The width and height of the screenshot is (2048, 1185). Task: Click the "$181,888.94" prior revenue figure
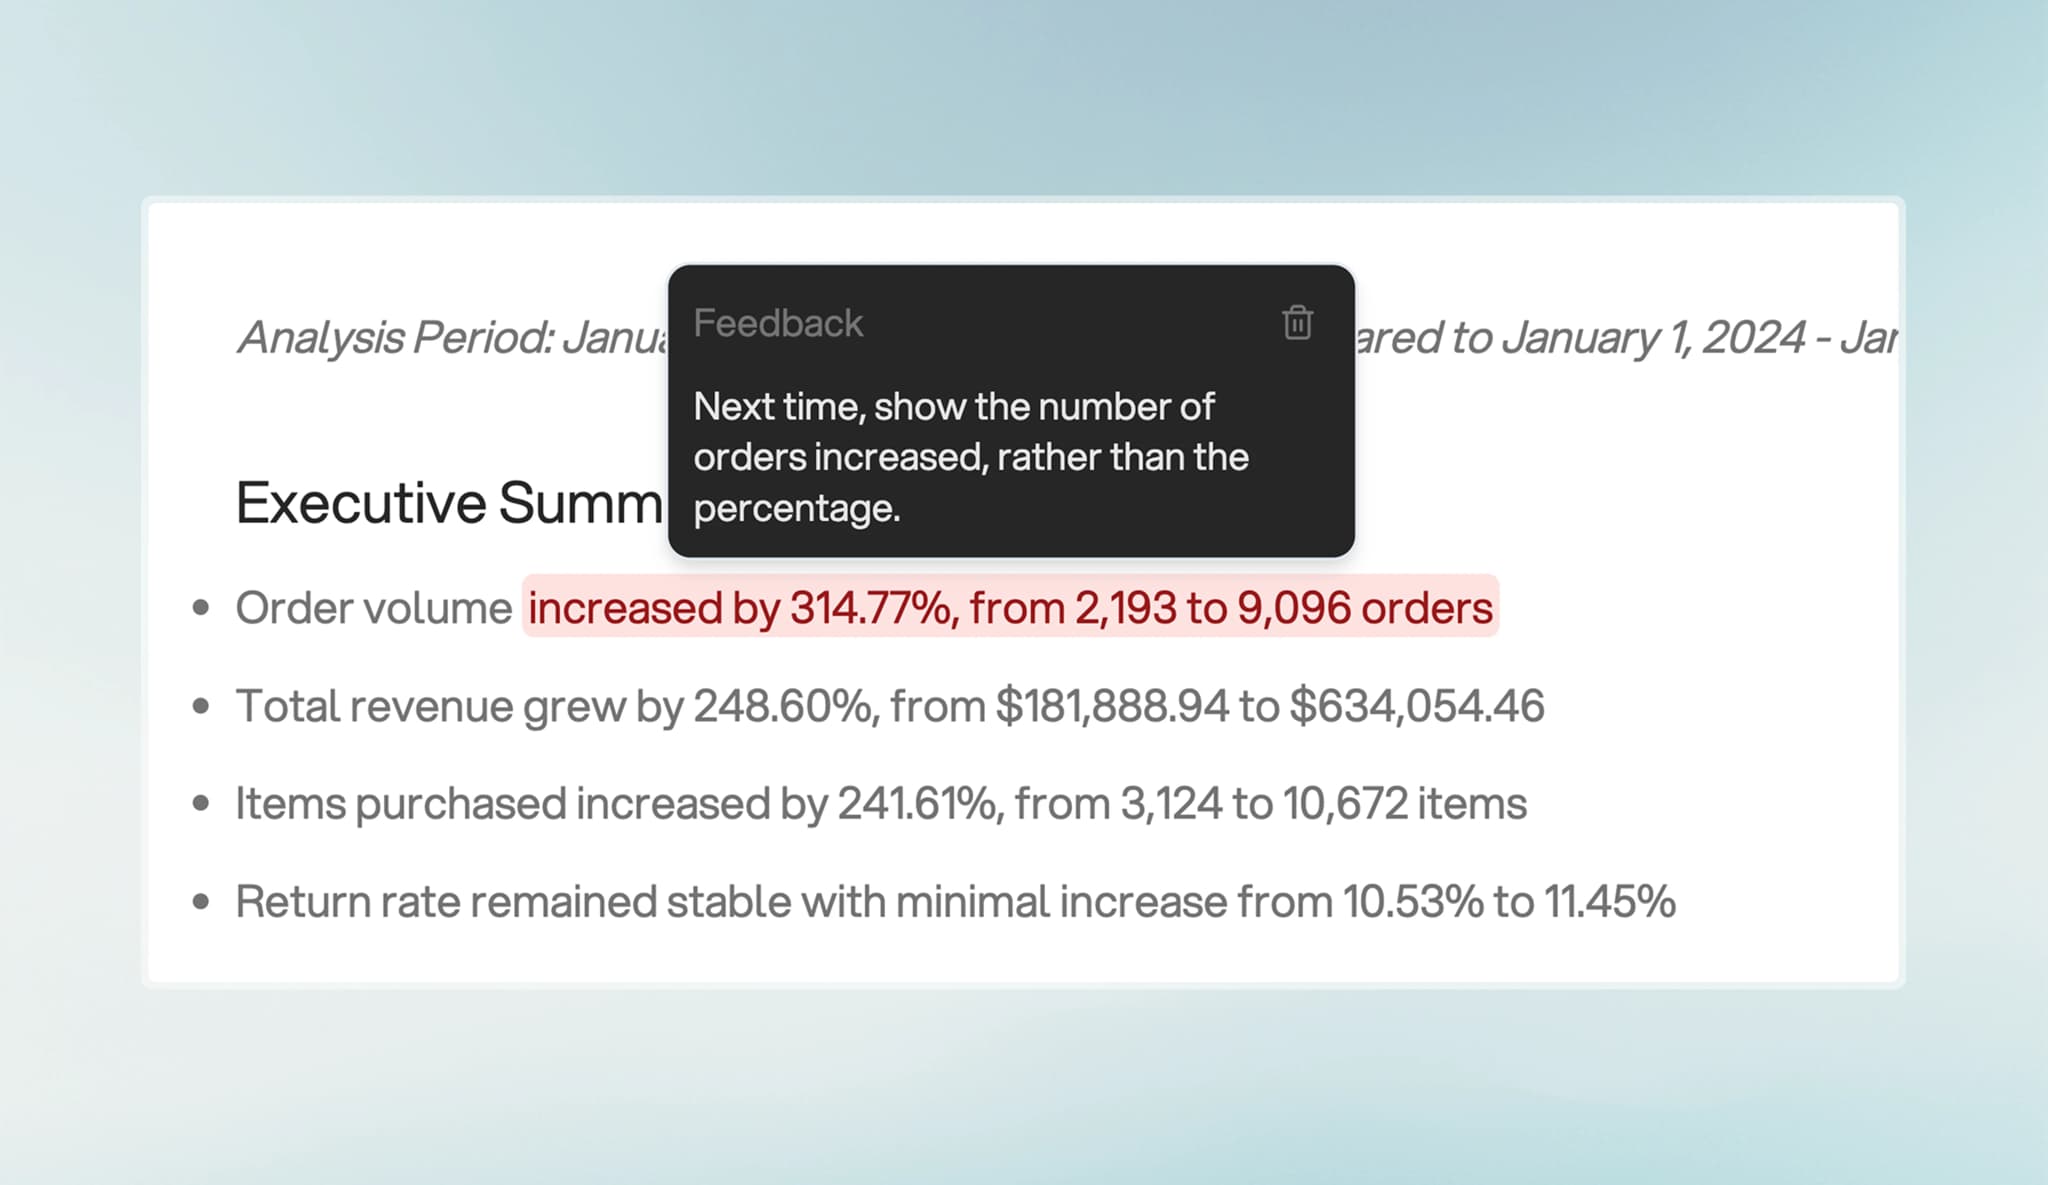click(1111, 706)
